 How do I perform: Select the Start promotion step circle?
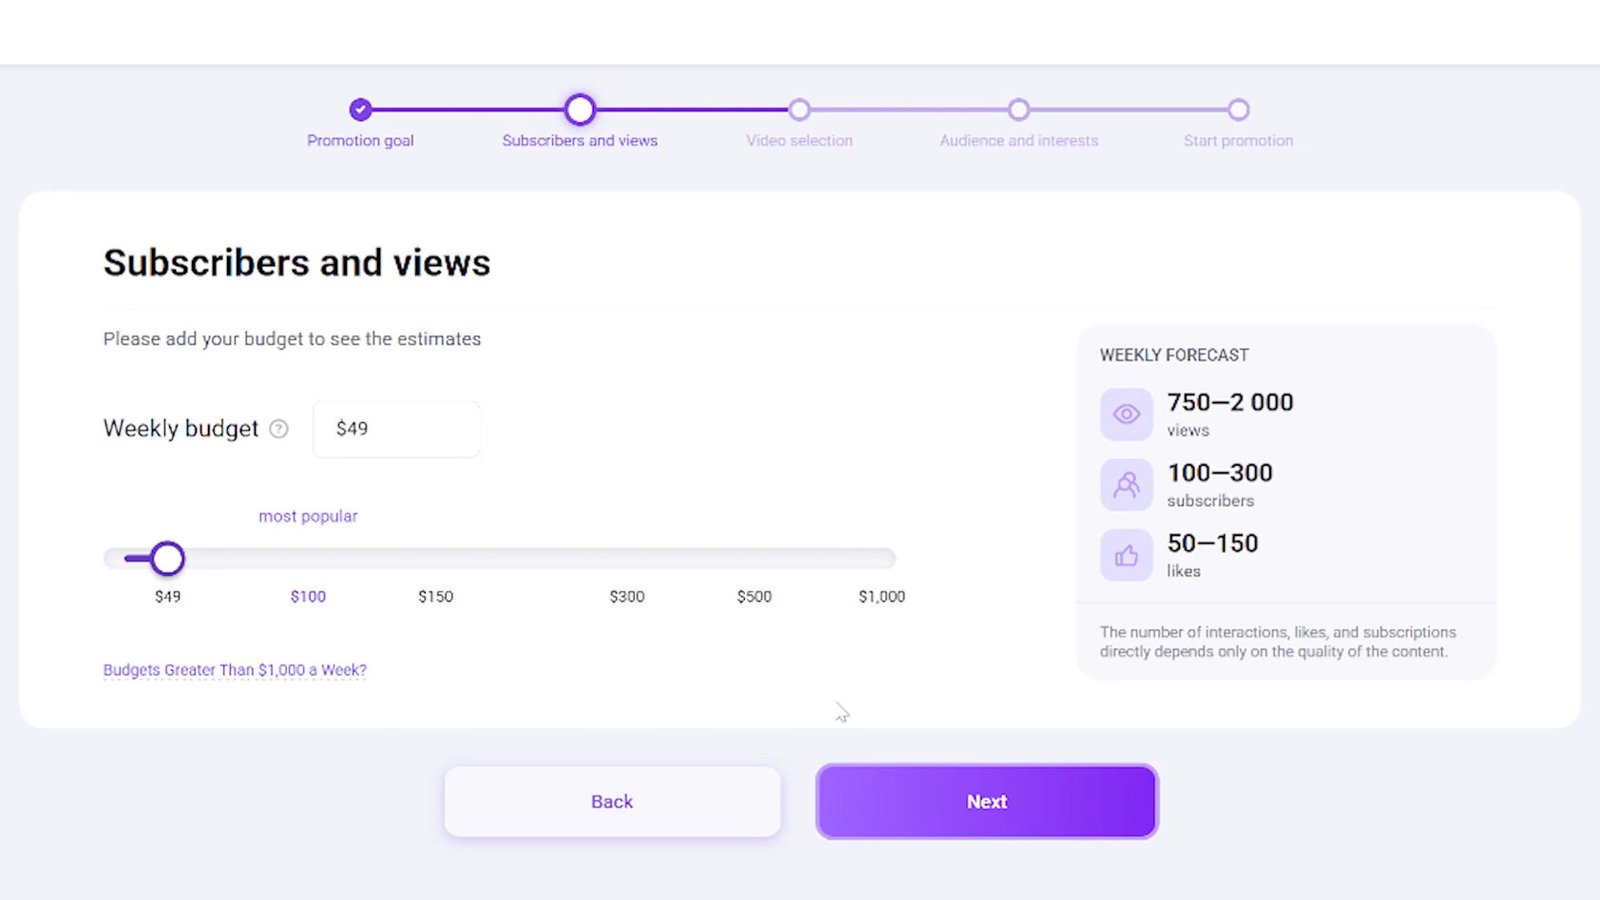(x=1238, y=109)
